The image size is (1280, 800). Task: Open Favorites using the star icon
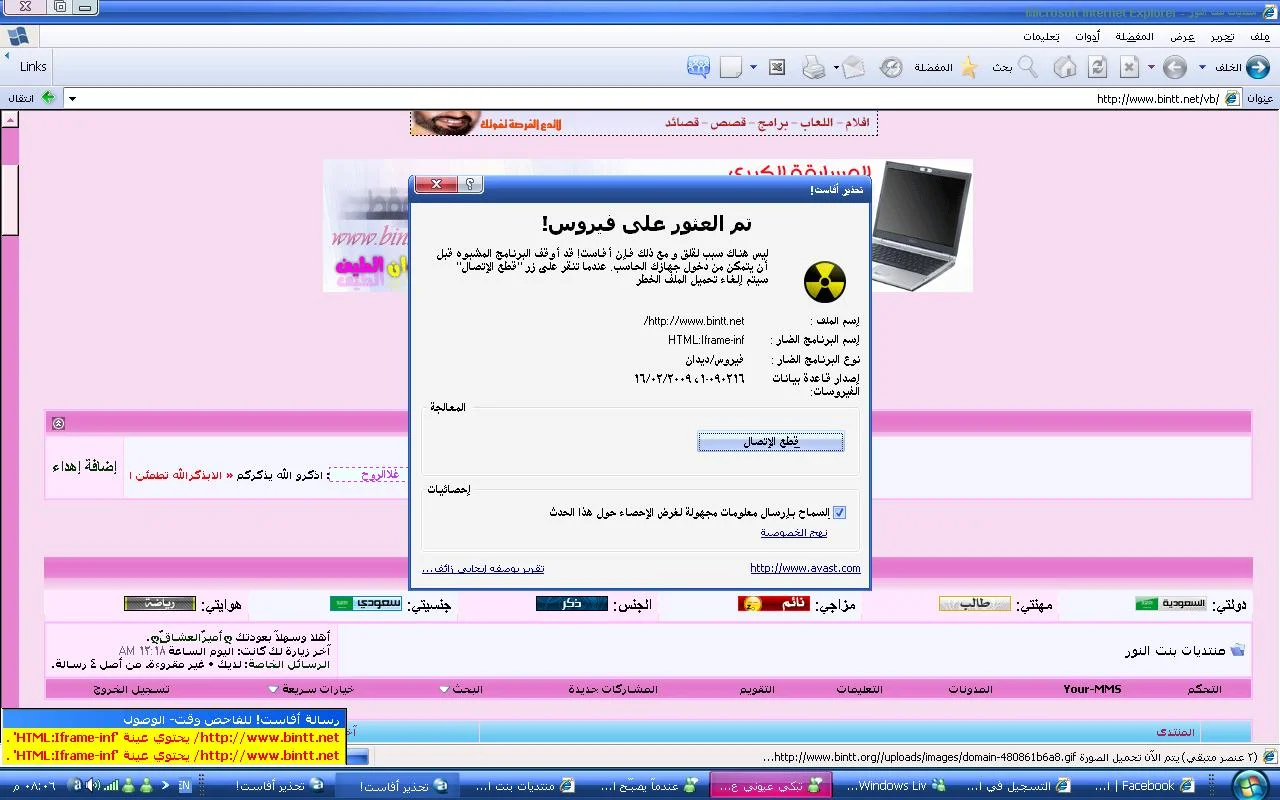pos(968,67)
